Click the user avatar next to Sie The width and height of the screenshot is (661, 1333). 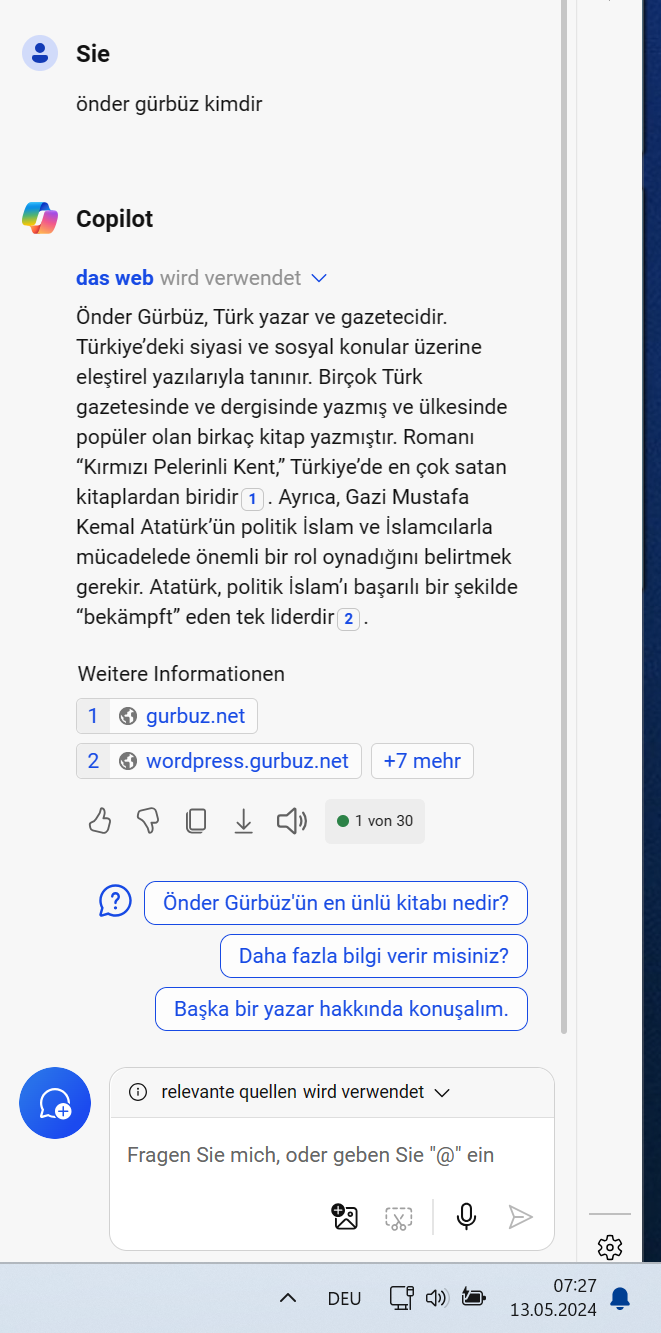pyautogui.click(x=40, y=53)
